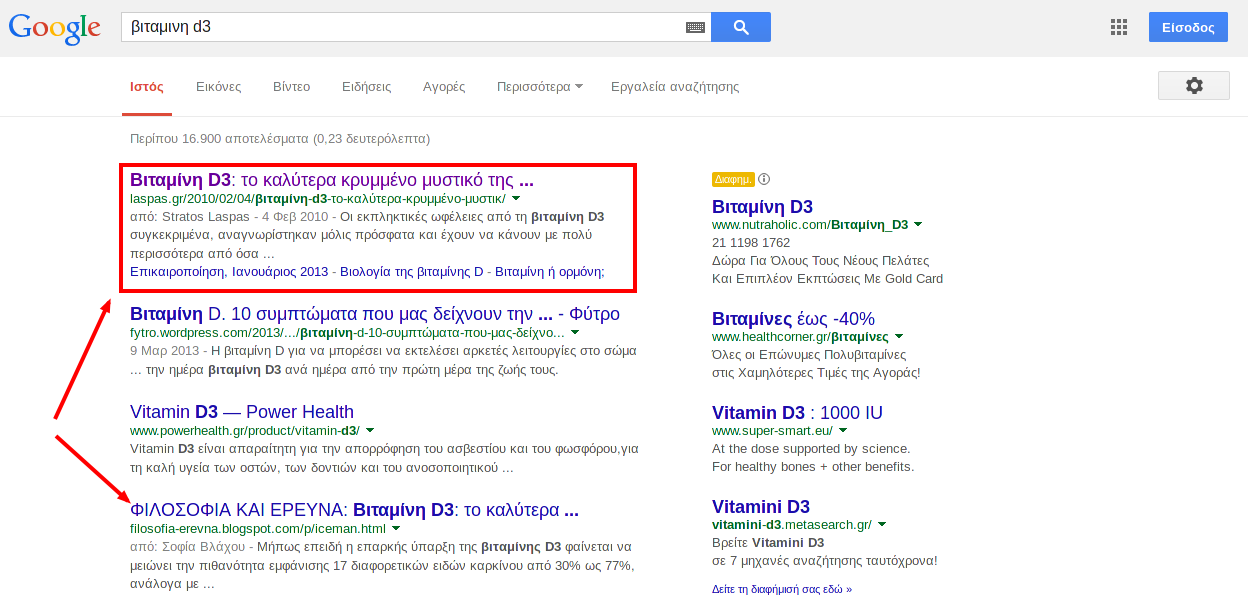Screen dimensions: 1248x606
Task: Click Δείτε τη διαφήμισή σας εδώ link
Action: coord(782,590)
